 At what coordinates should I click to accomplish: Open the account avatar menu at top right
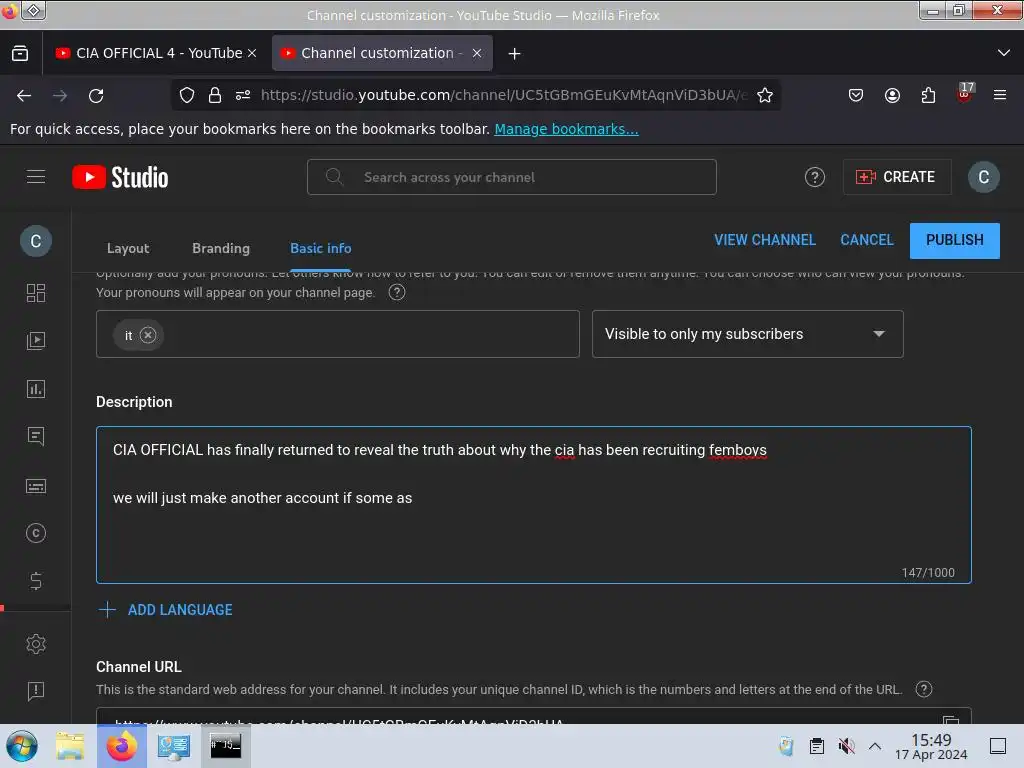(x=984, y=177)
